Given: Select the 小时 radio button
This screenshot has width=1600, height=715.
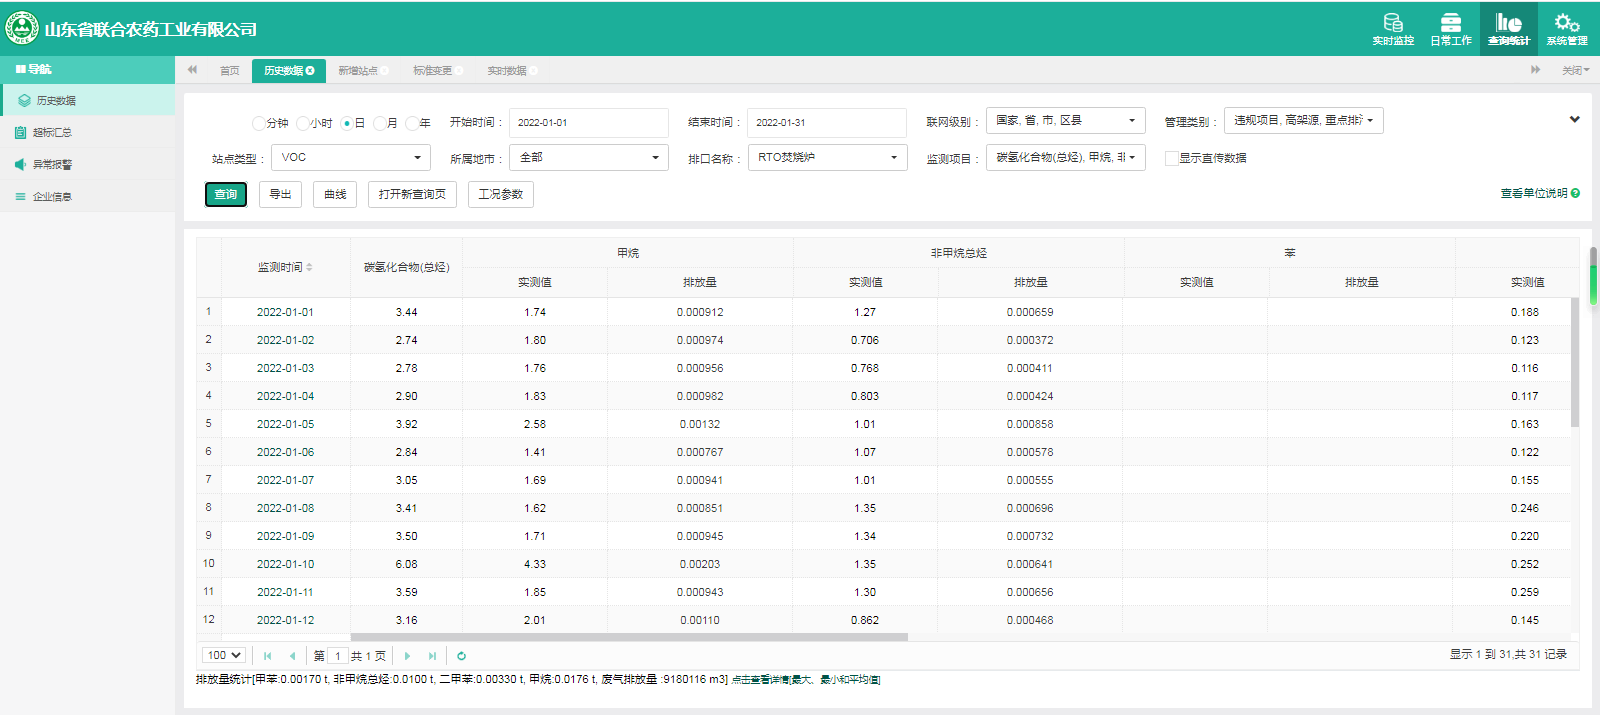Looking at the screenshot, I should click(303, 123).
